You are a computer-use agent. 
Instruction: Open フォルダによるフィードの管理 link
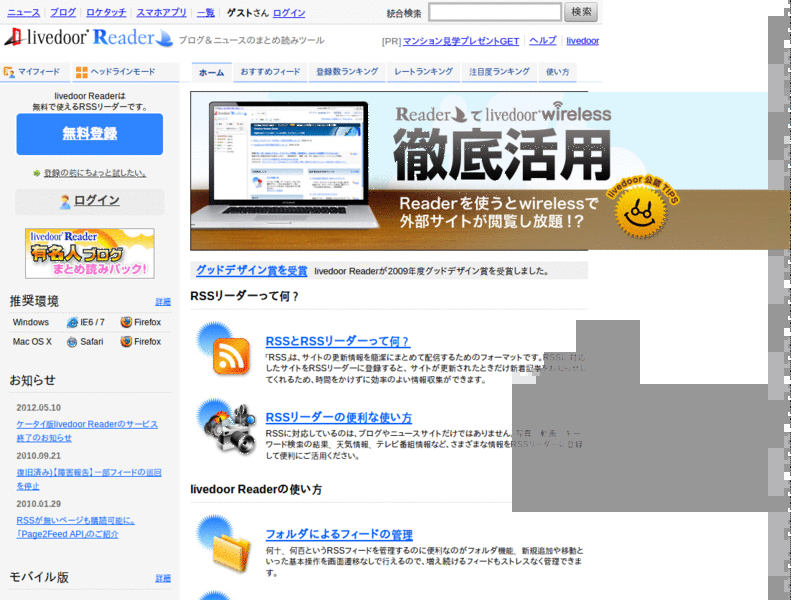click(x=339, y=534)
